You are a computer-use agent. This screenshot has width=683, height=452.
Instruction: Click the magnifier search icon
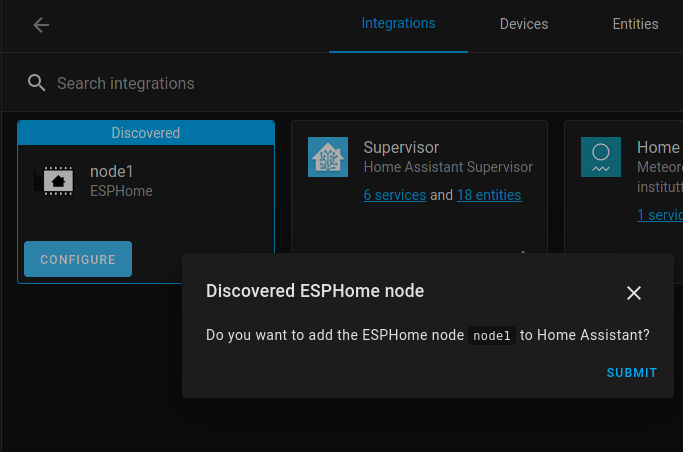[37, 83]
